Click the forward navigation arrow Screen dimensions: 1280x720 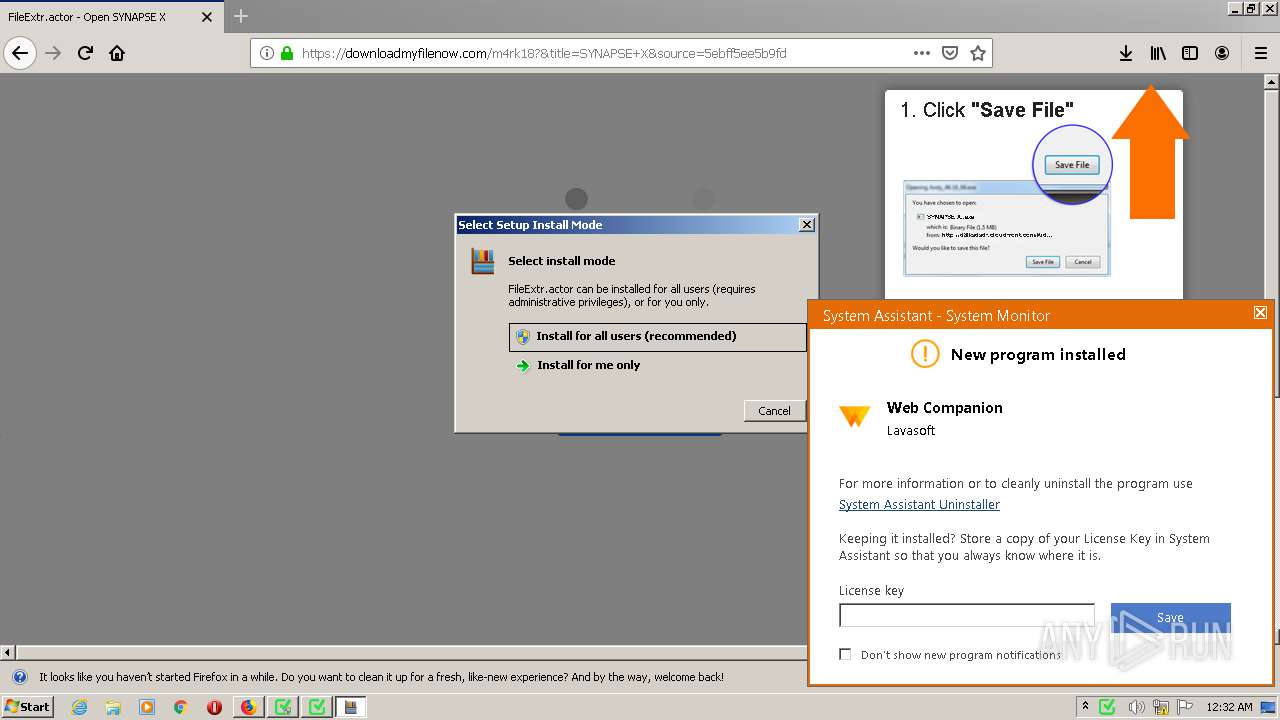pyautogui.click(x=53, y=53)
